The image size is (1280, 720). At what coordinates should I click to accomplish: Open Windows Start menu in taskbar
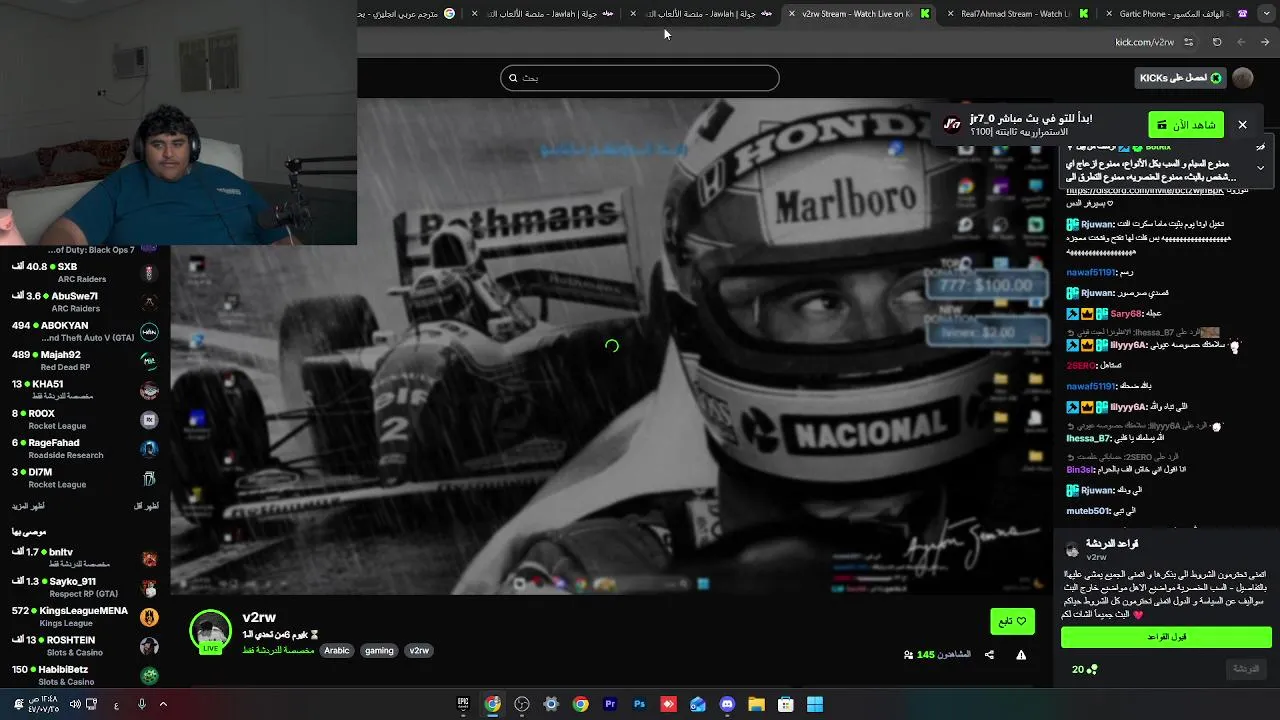(x=815, y=704)
